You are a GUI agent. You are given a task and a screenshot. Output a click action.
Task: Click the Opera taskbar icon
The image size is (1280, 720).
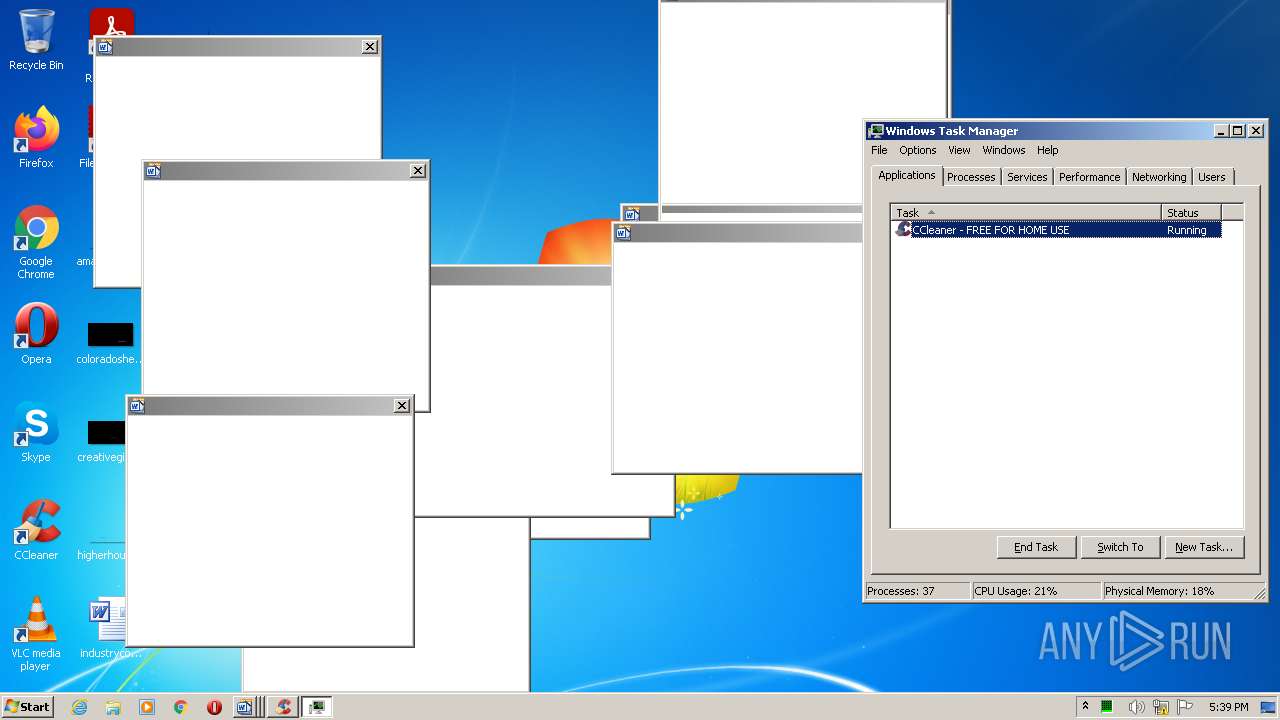[214, 707]
